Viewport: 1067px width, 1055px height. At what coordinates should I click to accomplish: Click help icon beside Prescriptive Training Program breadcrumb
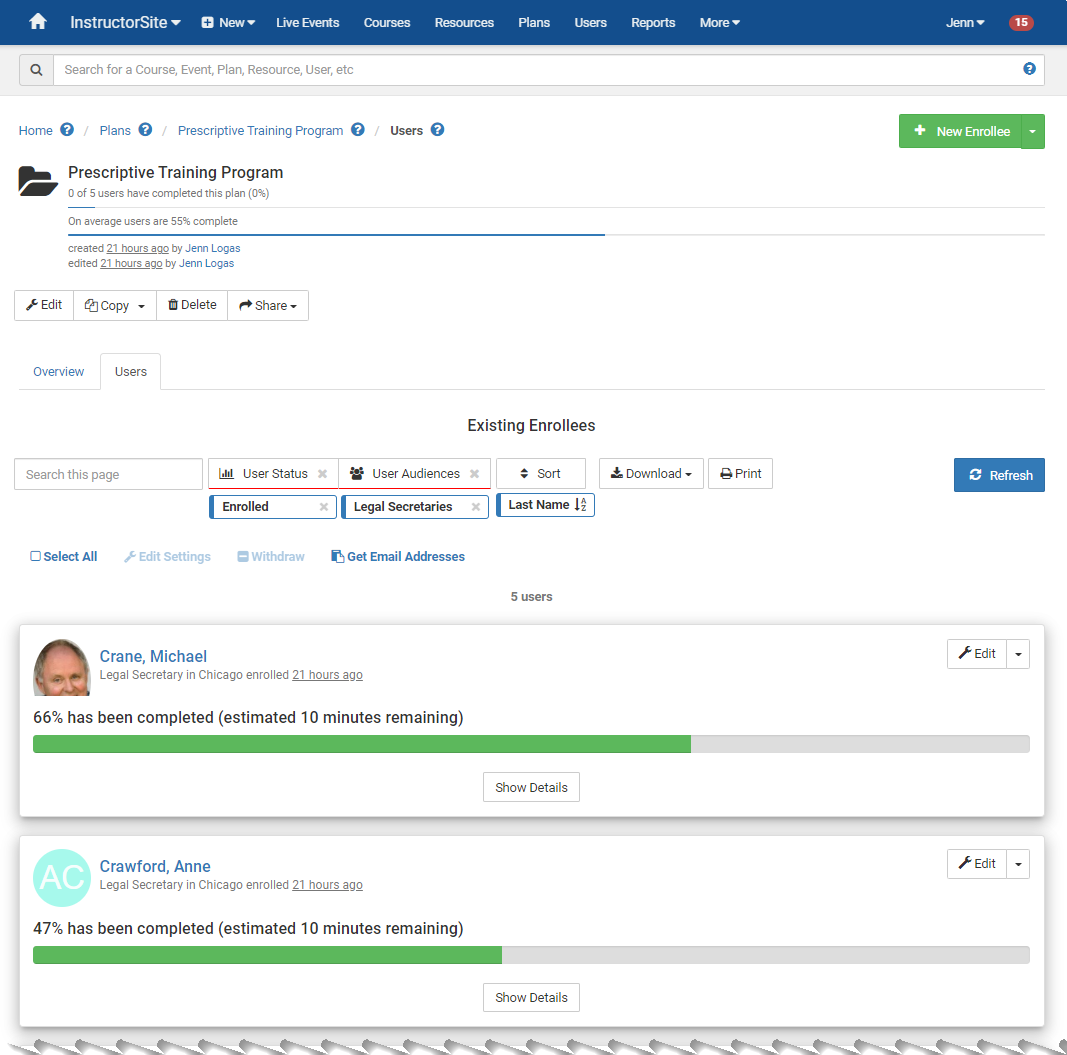(x=358, y=129)
